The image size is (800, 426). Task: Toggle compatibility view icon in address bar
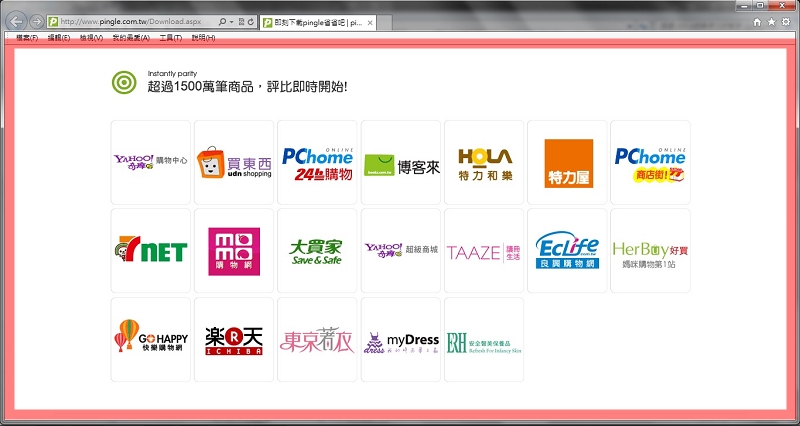click(241, 22)
